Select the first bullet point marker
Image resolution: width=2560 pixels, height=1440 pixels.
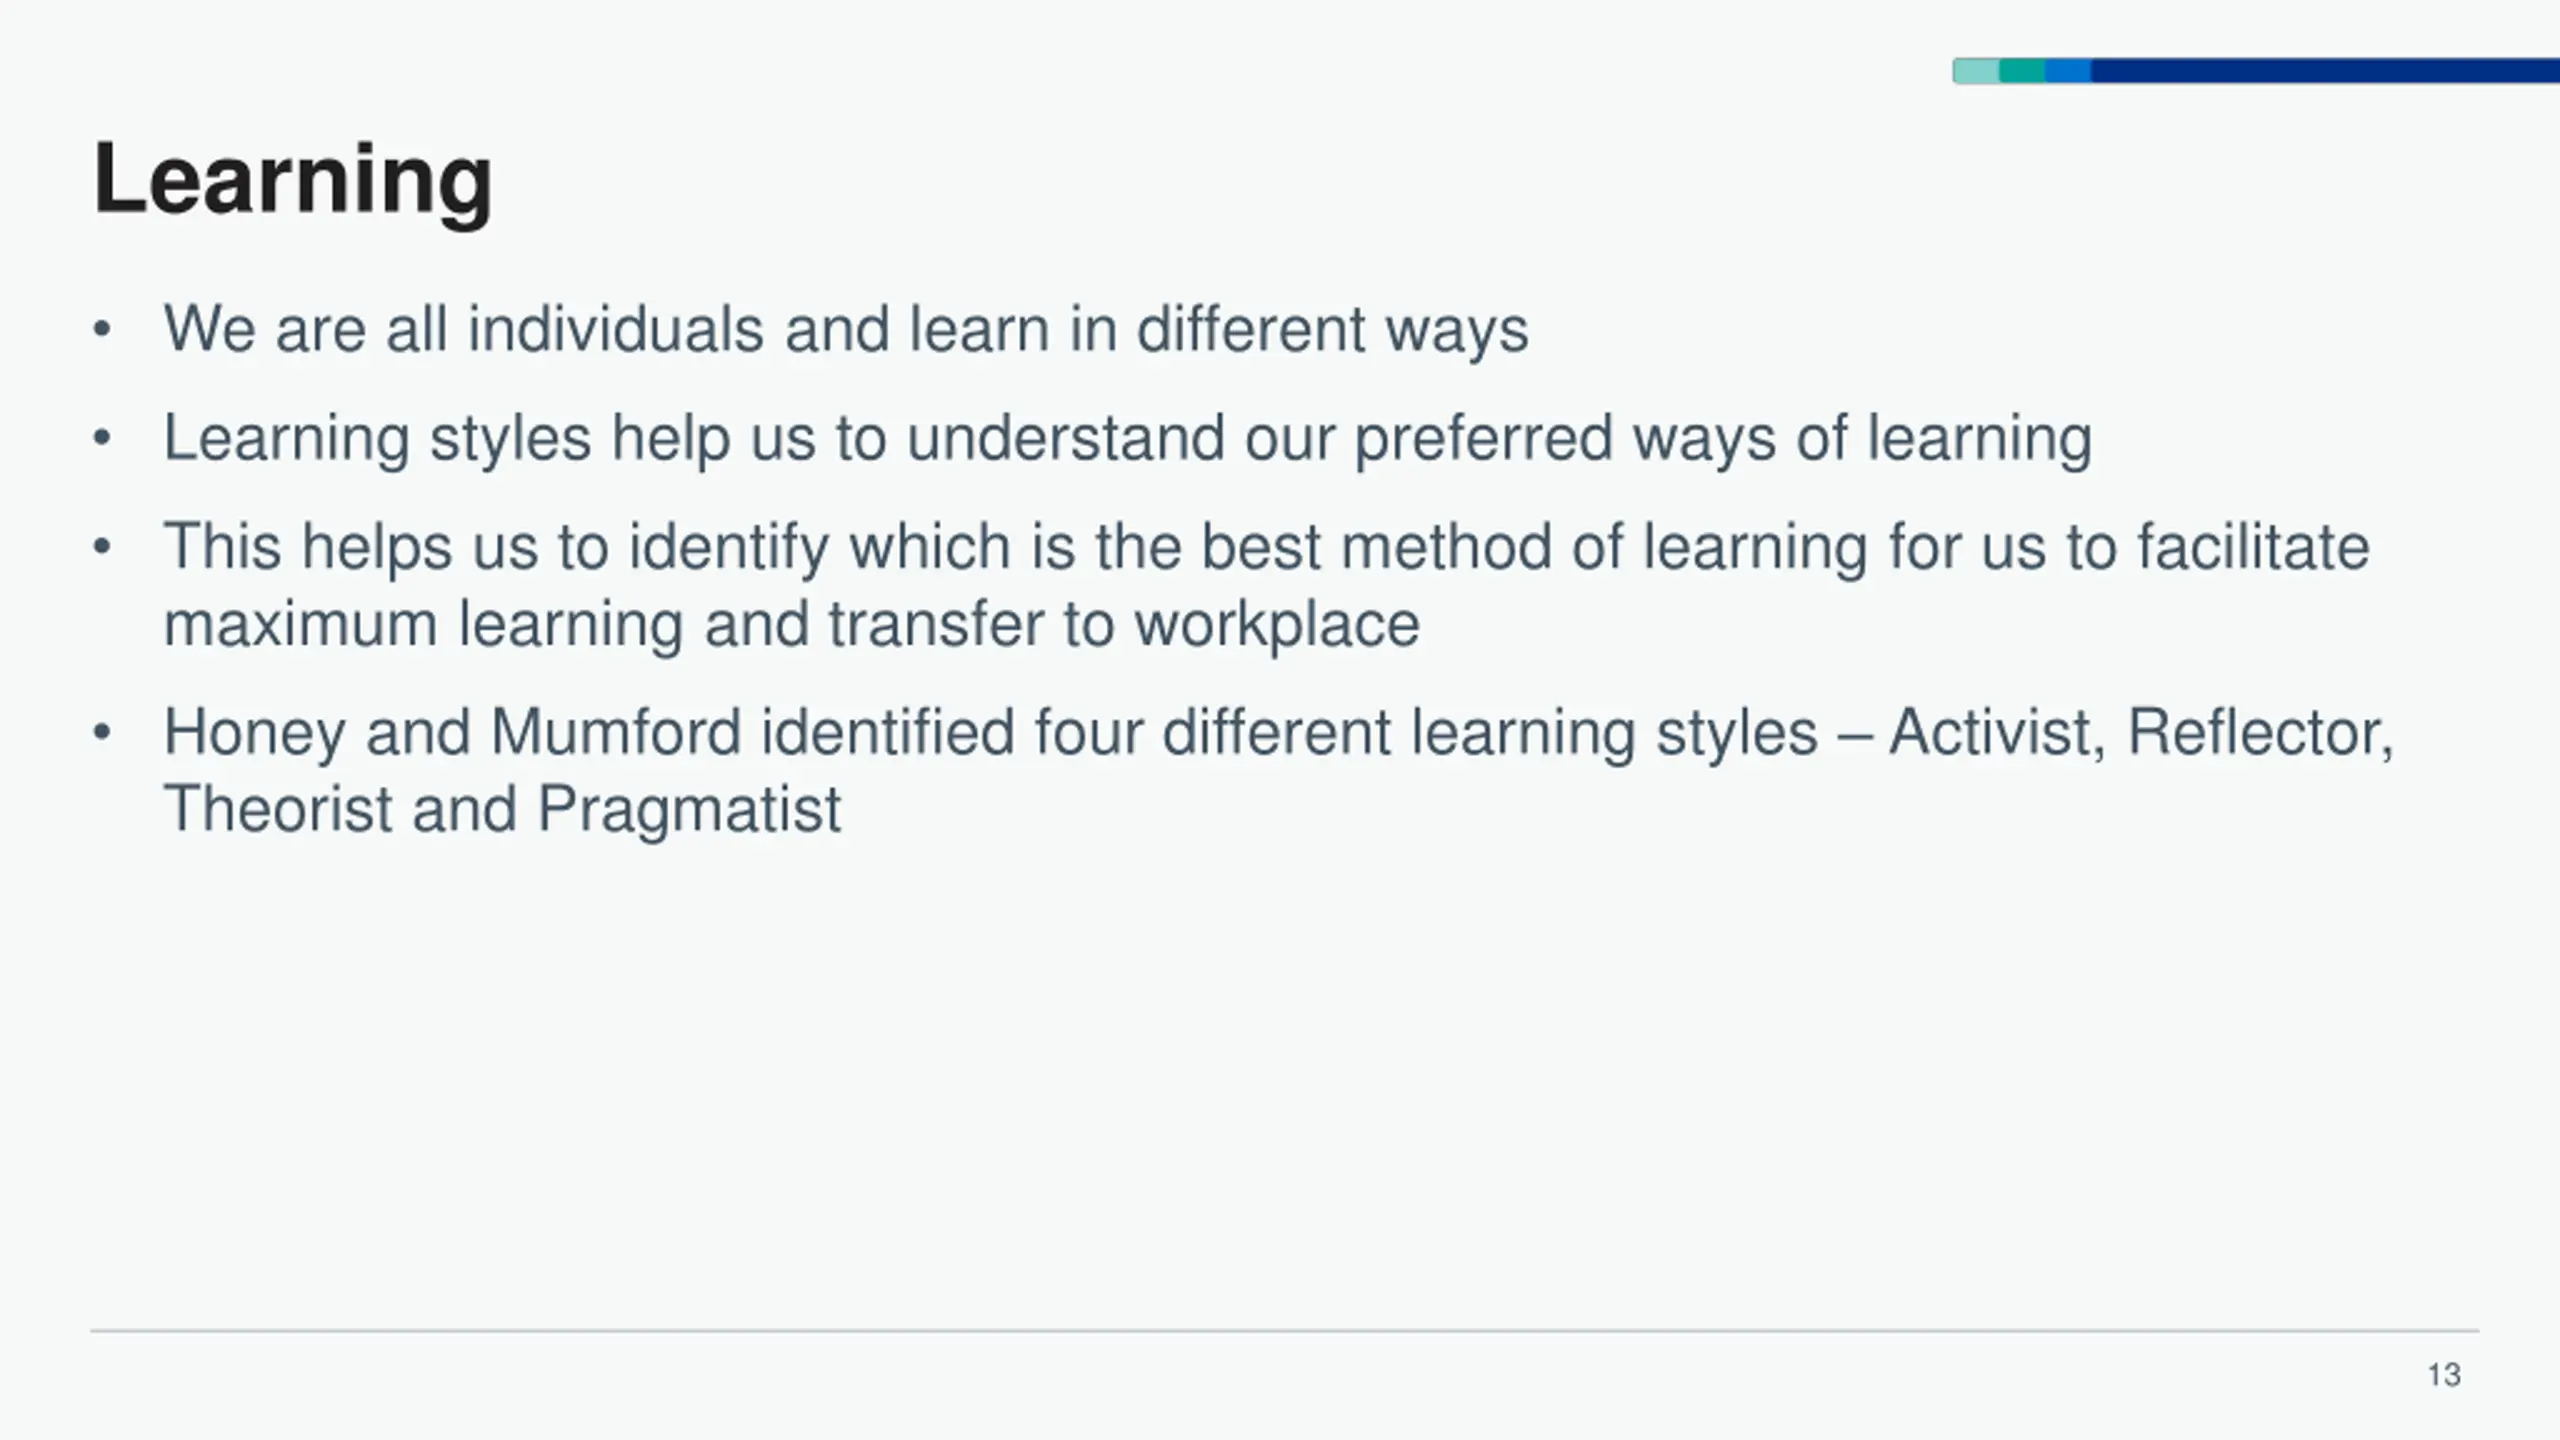101,329
